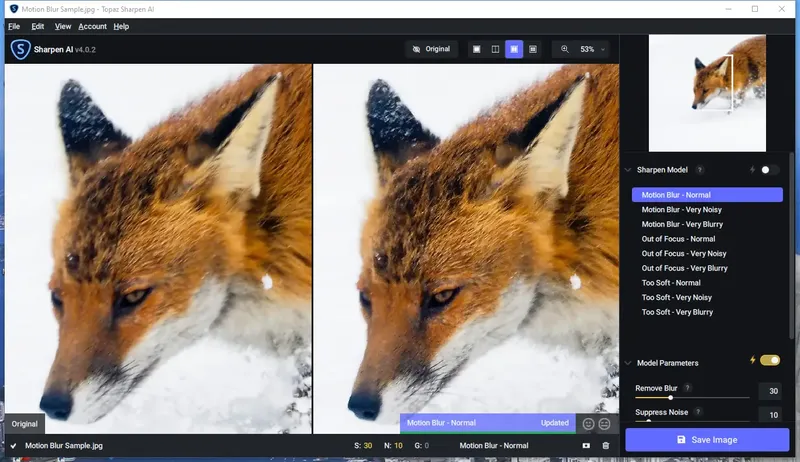This screenshot has height=462, width=800.
Task: Open the Edit menu
Action: click(38, 27)
